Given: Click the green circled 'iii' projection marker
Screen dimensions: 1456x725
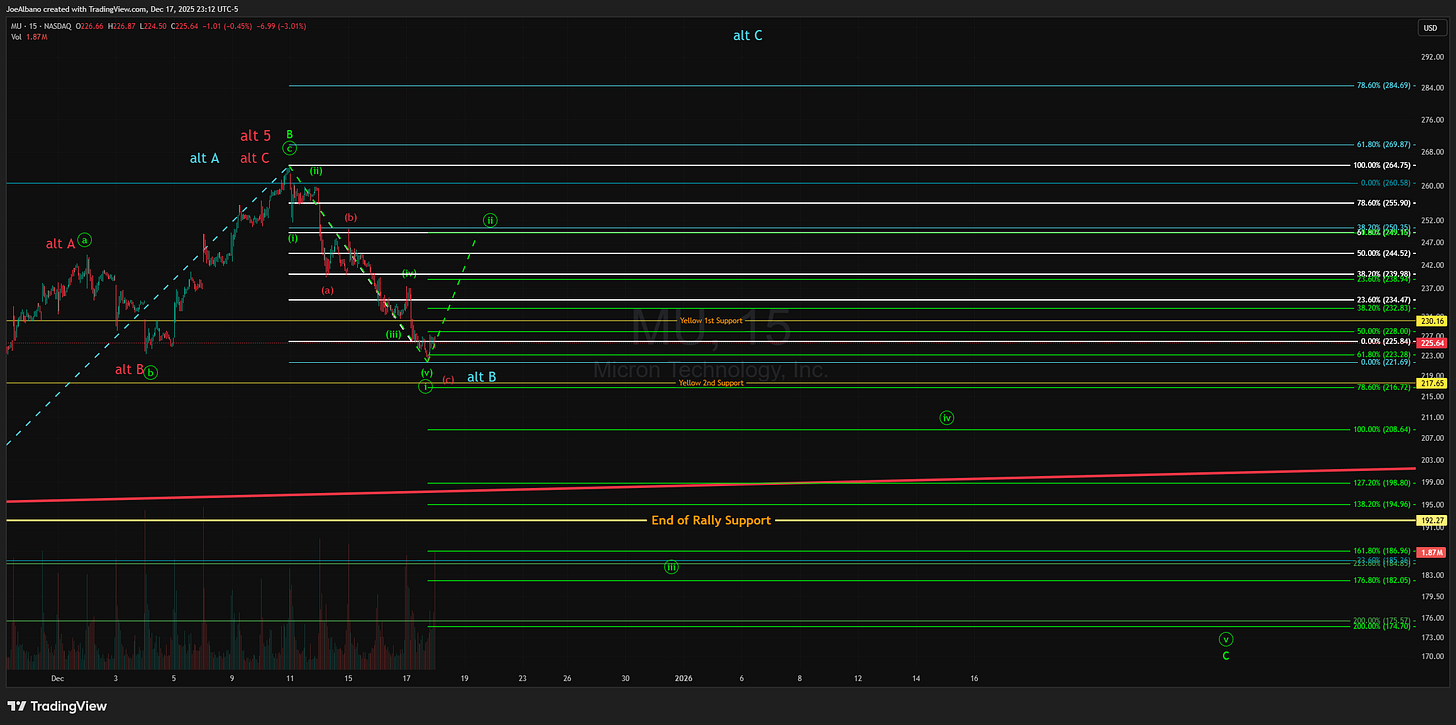Looking at the screenshot, I should point(671,567).
